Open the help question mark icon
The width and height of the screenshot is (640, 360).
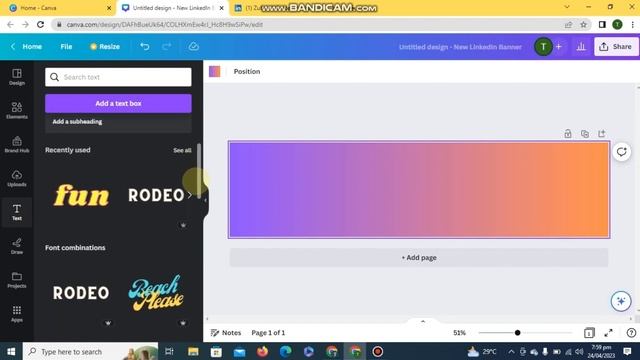click(x=631, y=333)
